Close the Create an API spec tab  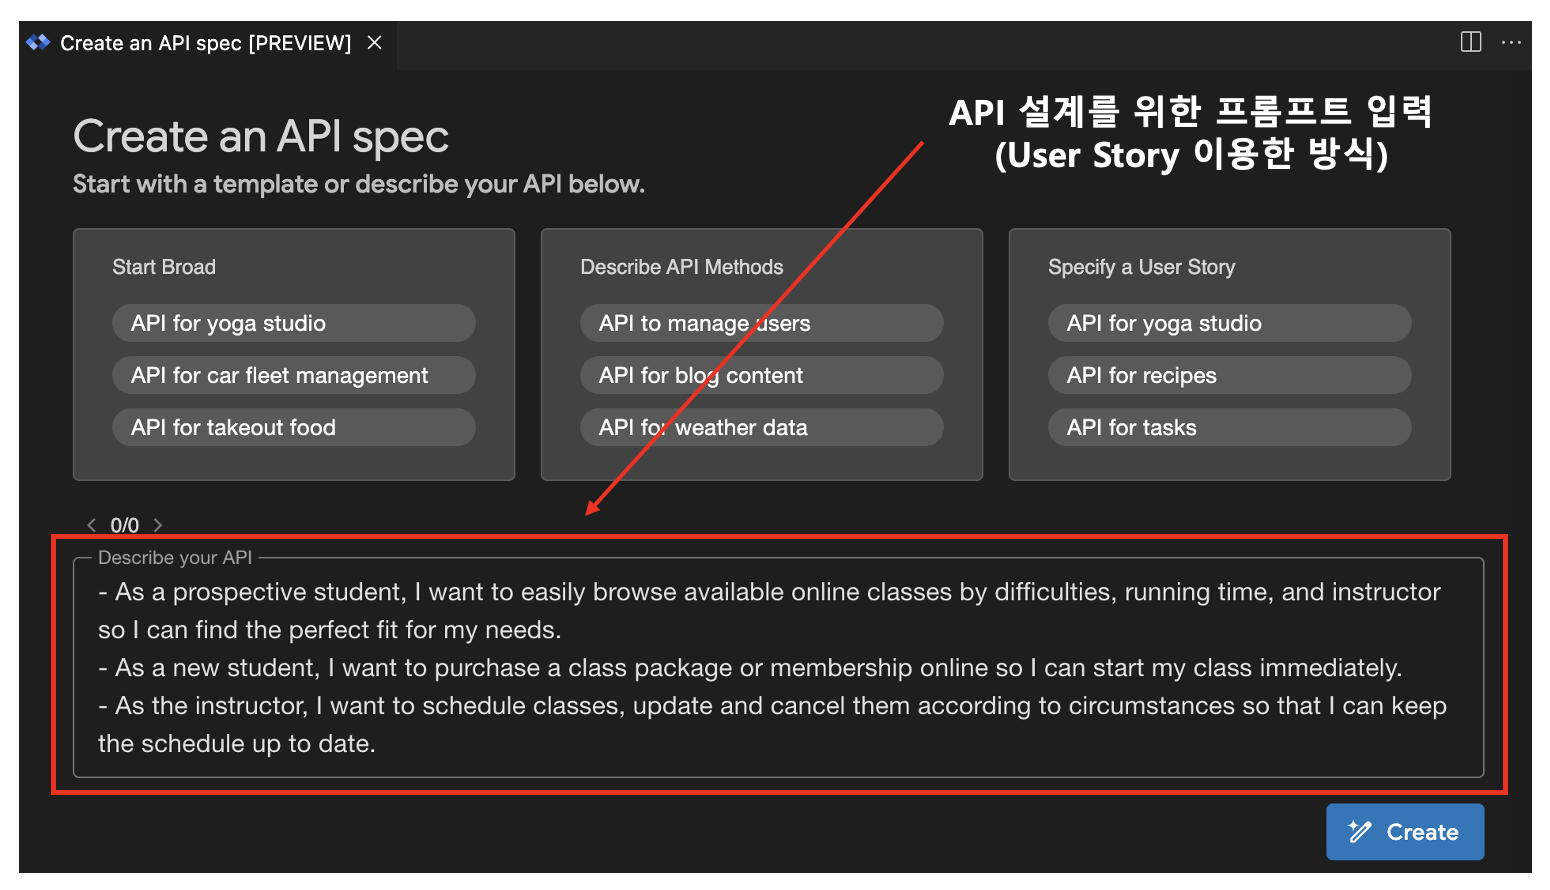(374, 43)
